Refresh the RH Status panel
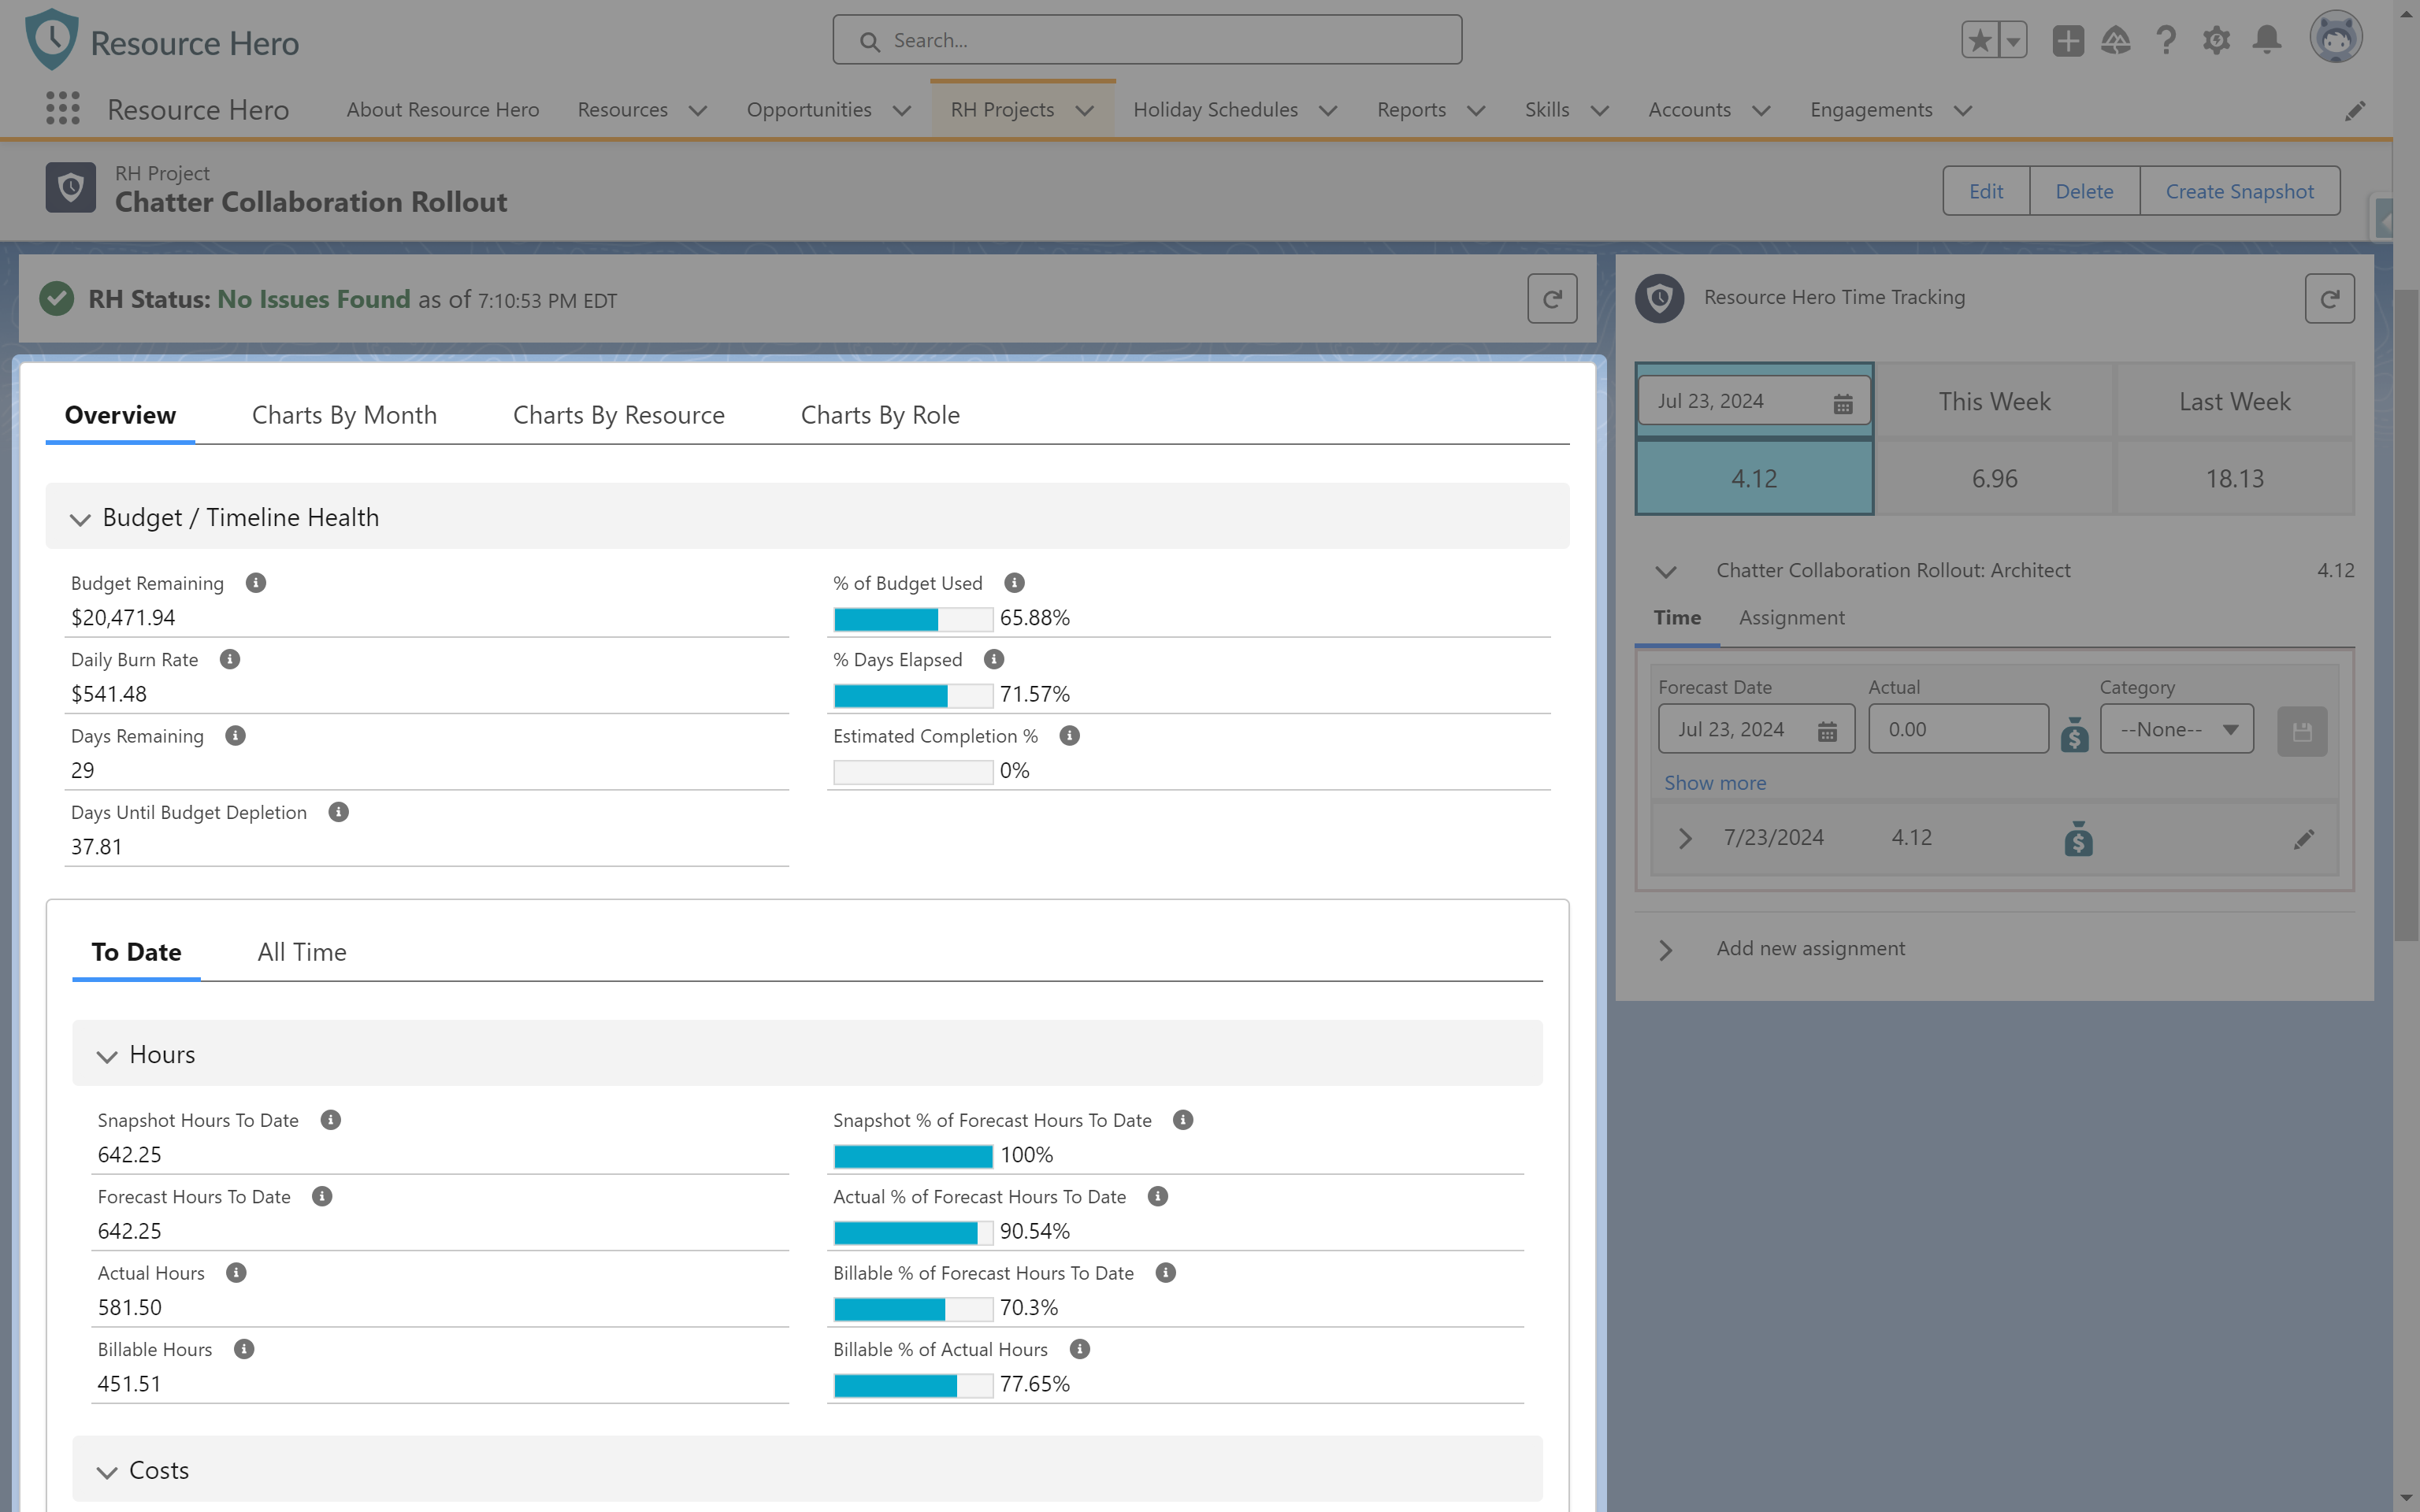This screenshot has width=2420, height=1512. (x=1552, y=298)
